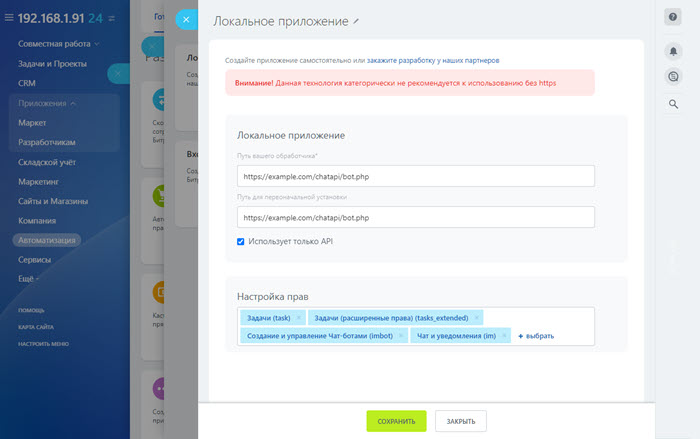Click the Путь вашего обработчика input field
700x439 pixels.
(416, 176)
